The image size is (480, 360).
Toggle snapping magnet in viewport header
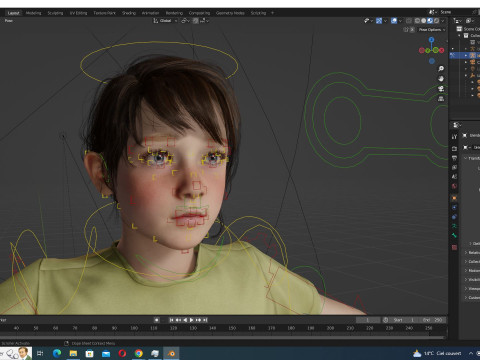pyautogui.click(x=195, y=21)
